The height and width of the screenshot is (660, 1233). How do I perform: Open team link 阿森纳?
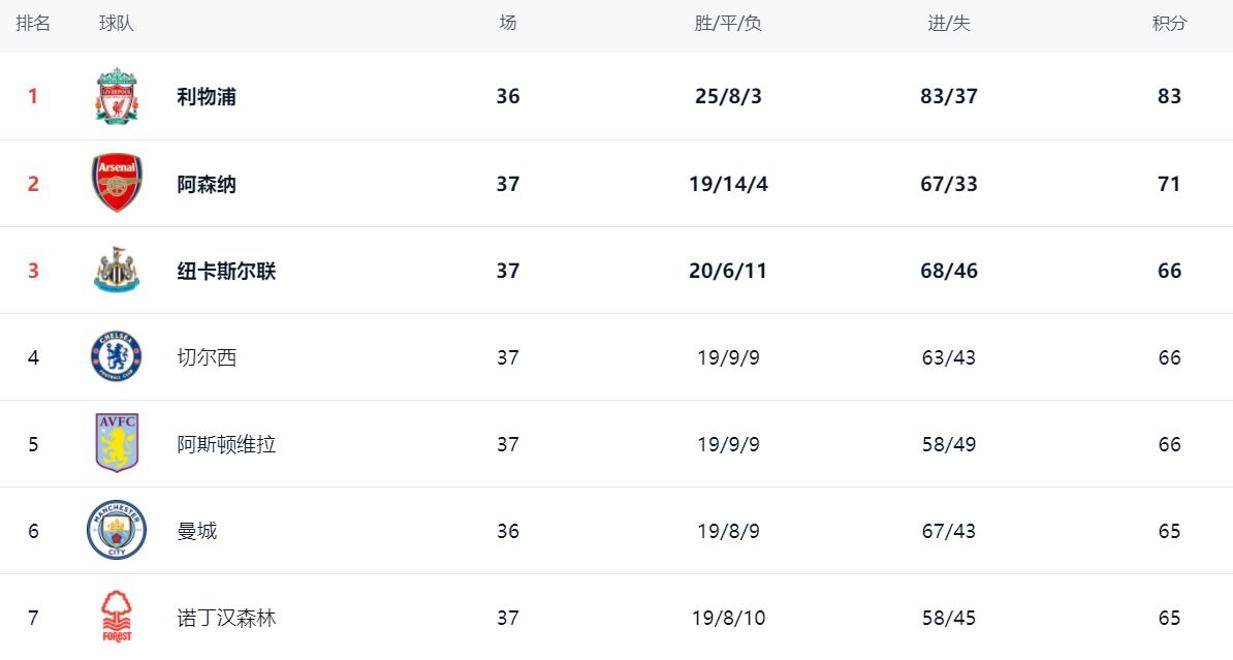(x=207, y=184)
